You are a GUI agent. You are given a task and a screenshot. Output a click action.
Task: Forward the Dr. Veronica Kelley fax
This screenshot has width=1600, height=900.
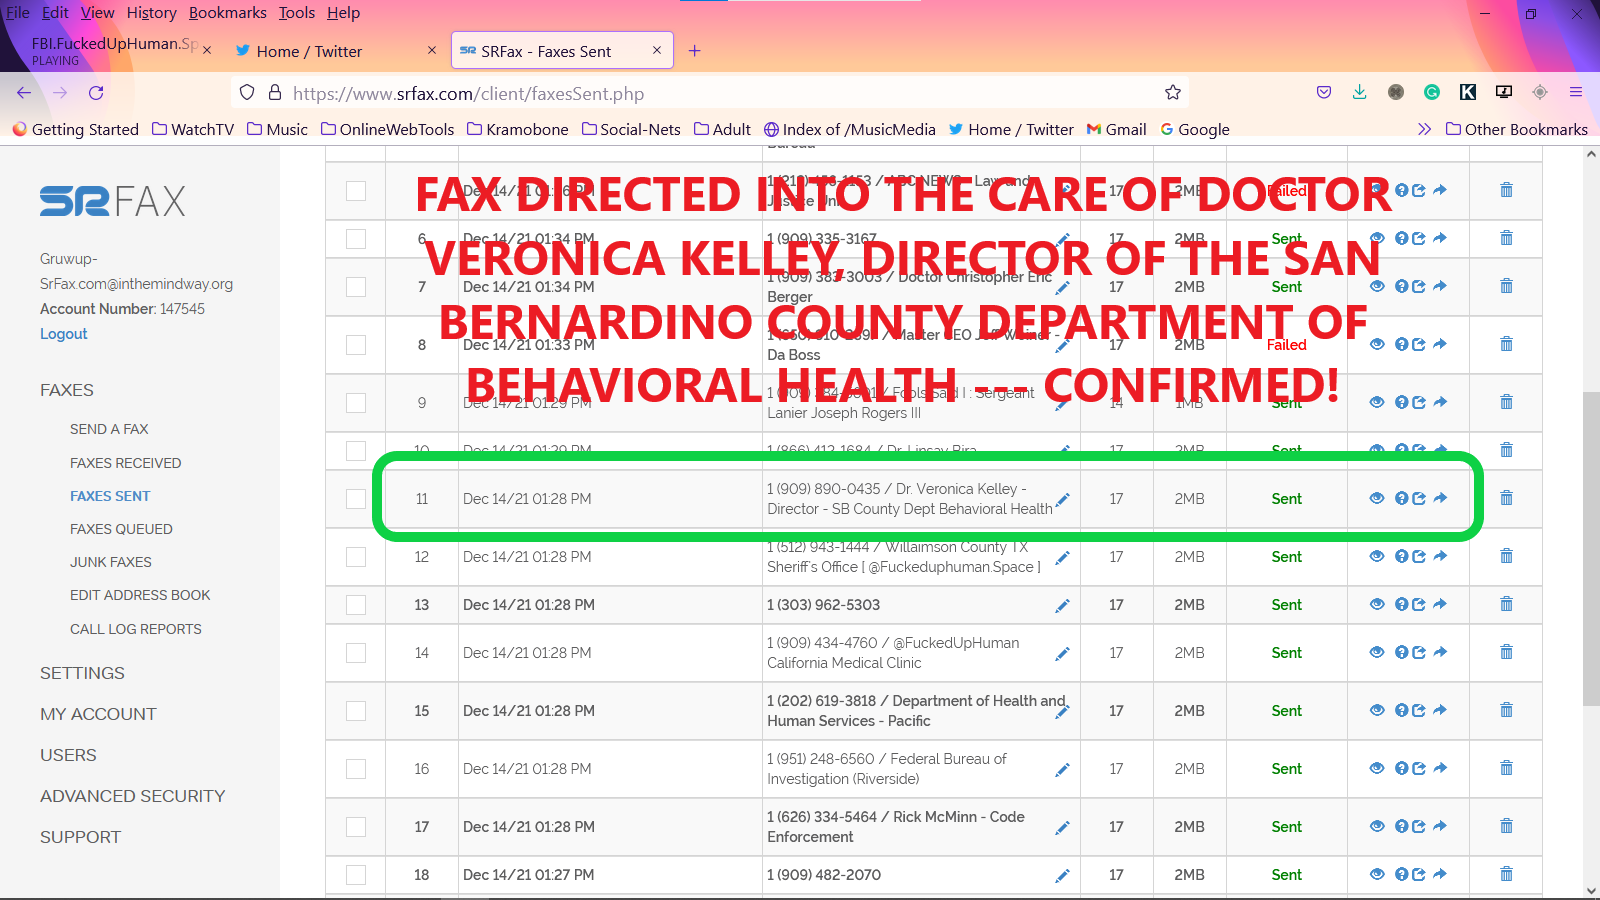1440,498
